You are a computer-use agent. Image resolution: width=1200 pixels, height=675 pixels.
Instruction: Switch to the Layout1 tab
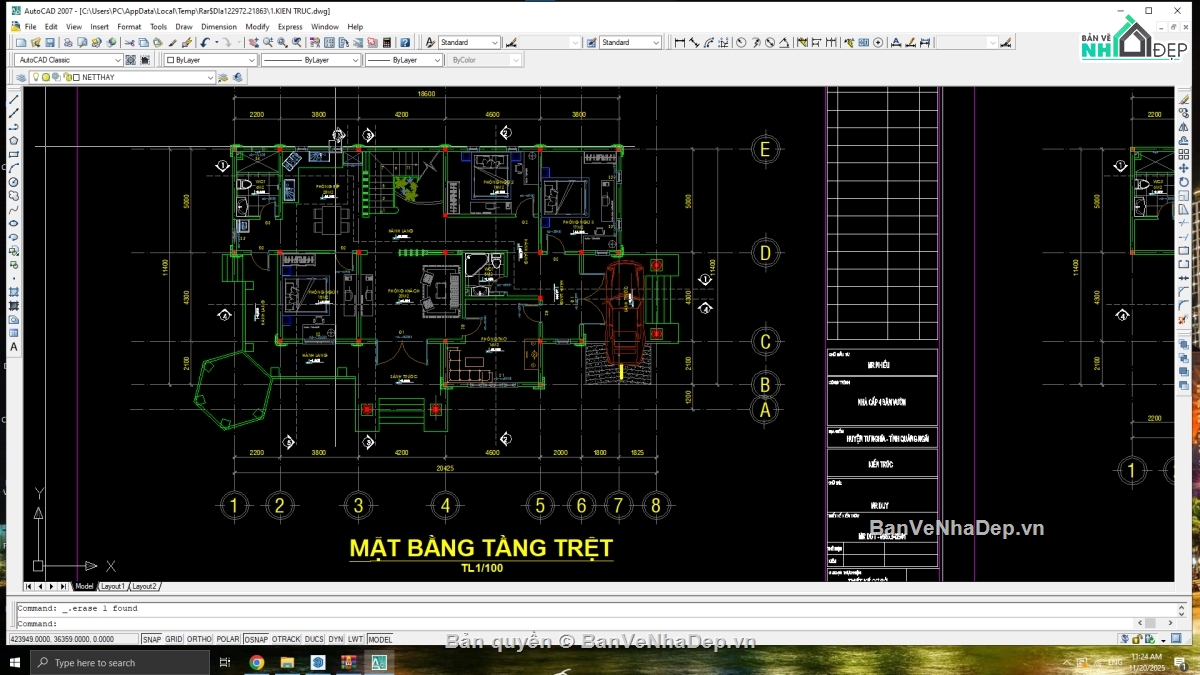point(113,586)
